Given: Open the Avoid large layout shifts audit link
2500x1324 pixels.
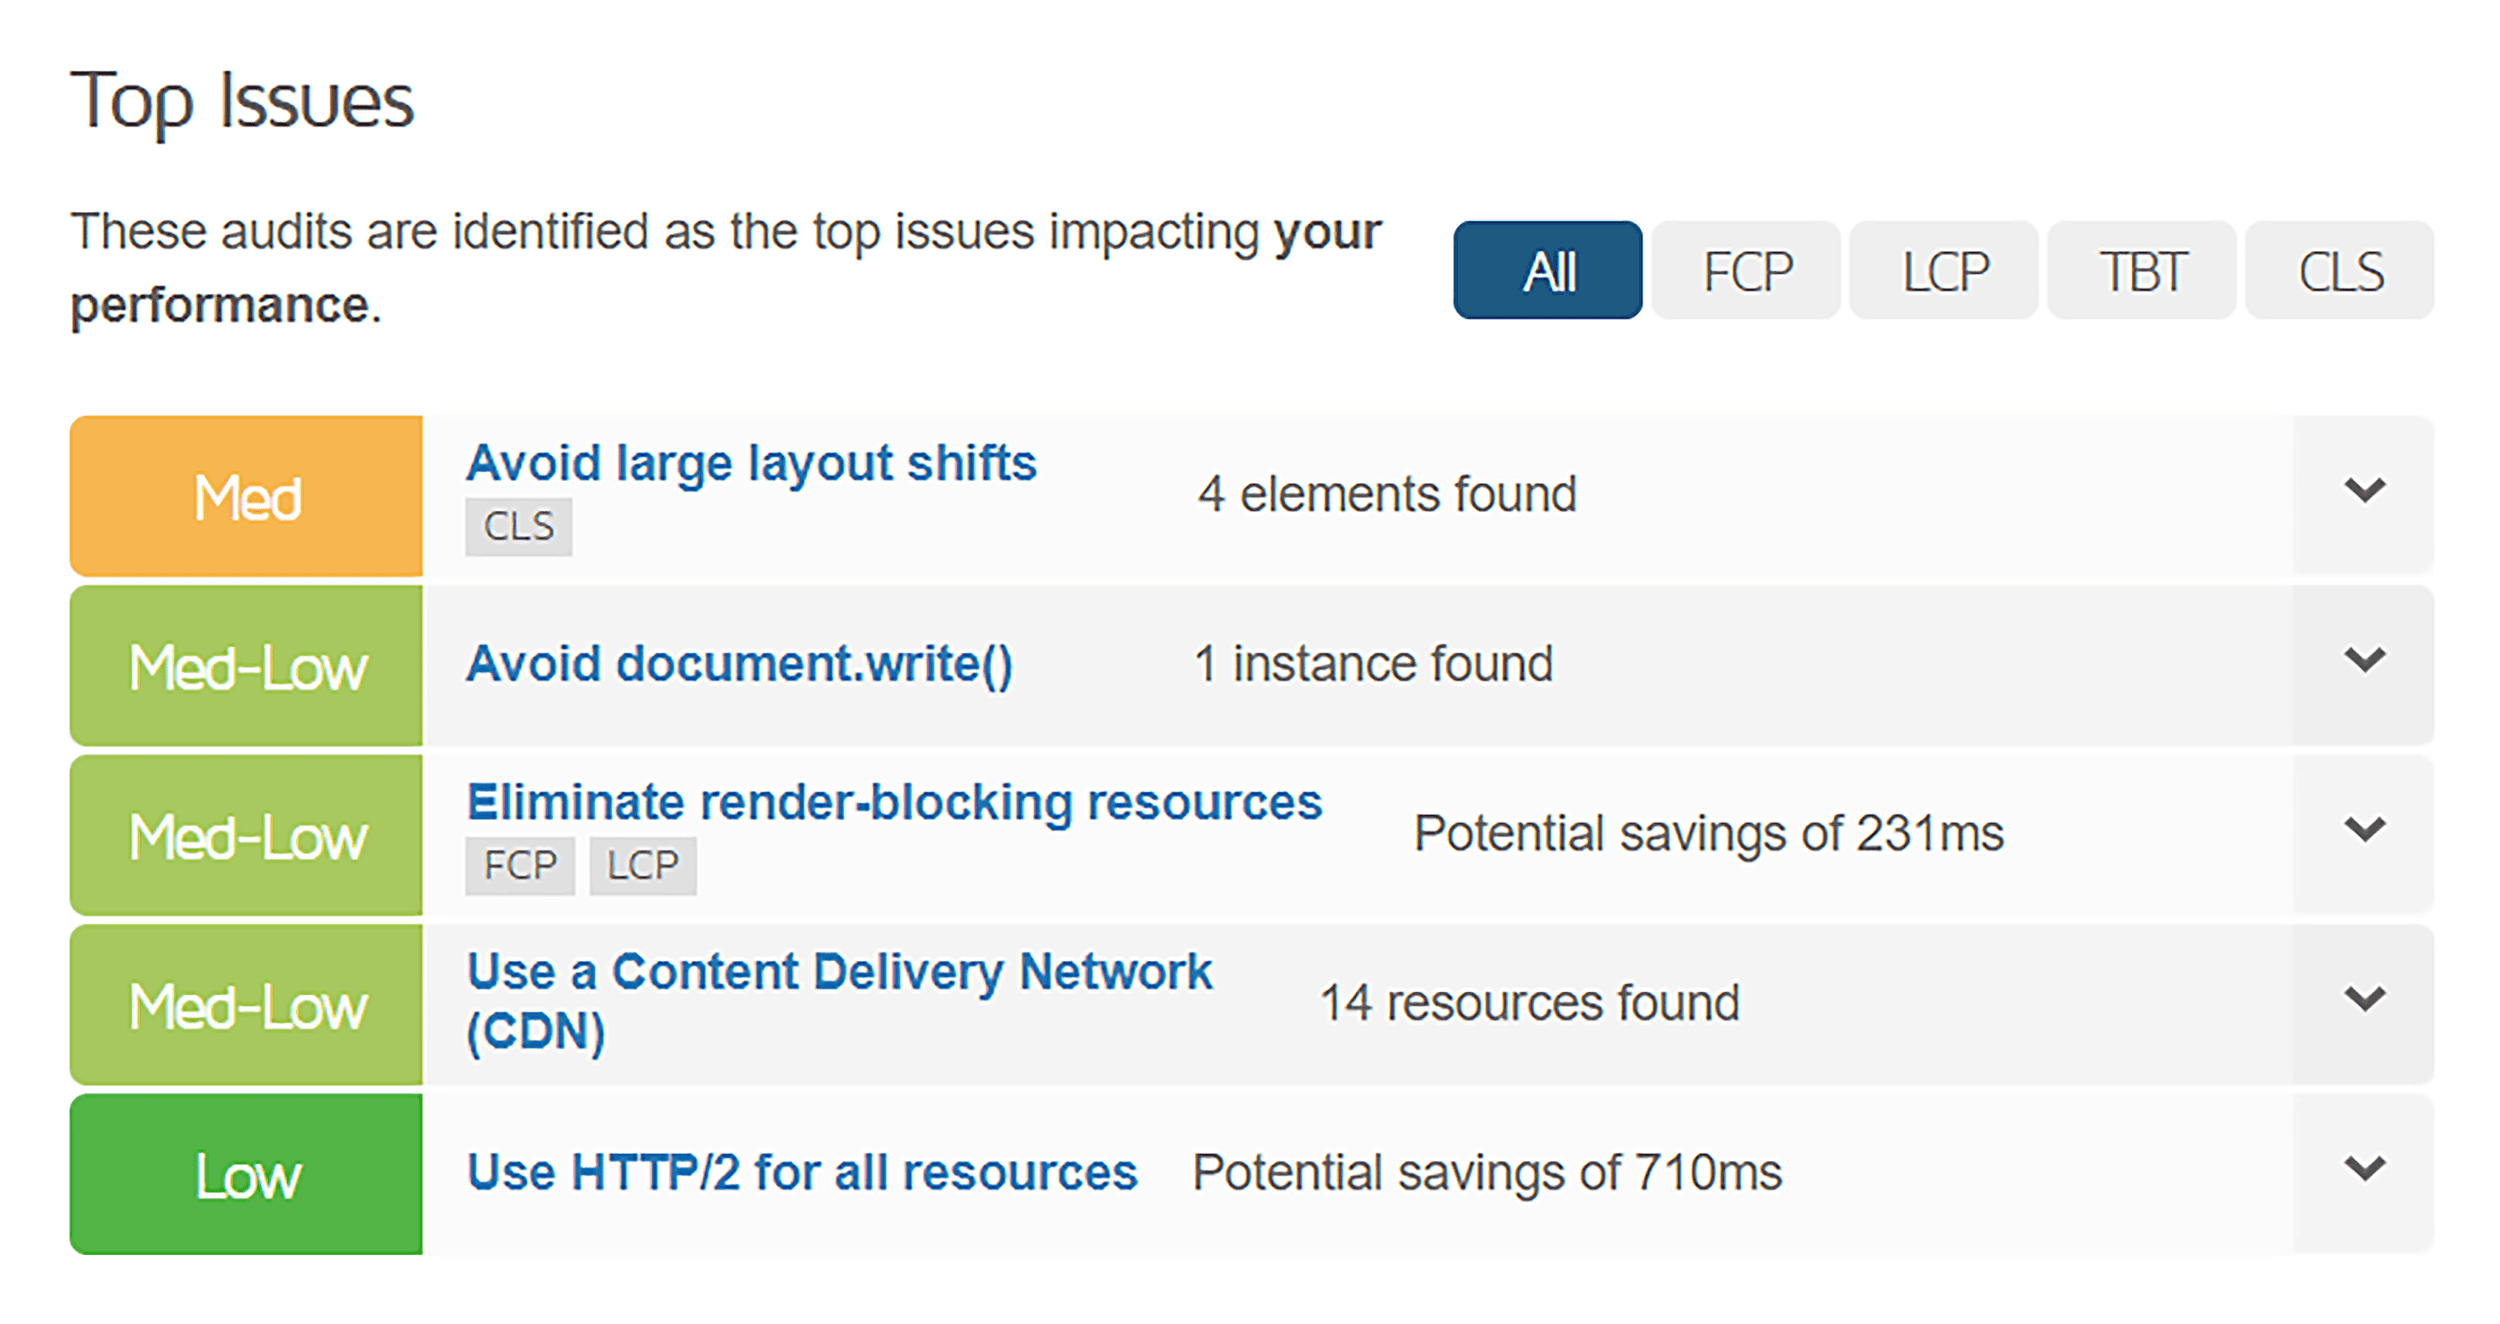Looking at the screenshot, I should click(x=752, y=463).
